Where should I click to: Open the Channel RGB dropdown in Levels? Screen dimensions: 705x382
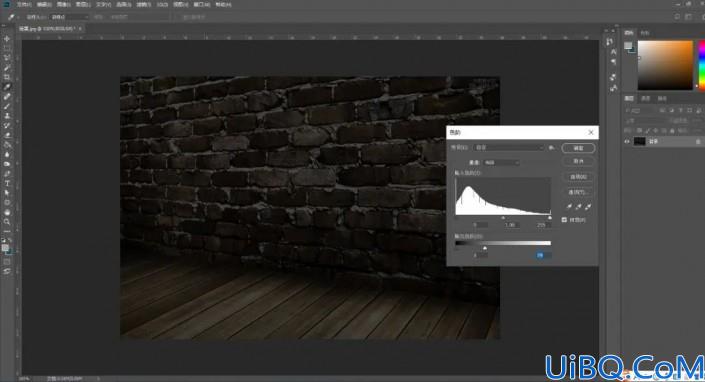tap(501, 162)
